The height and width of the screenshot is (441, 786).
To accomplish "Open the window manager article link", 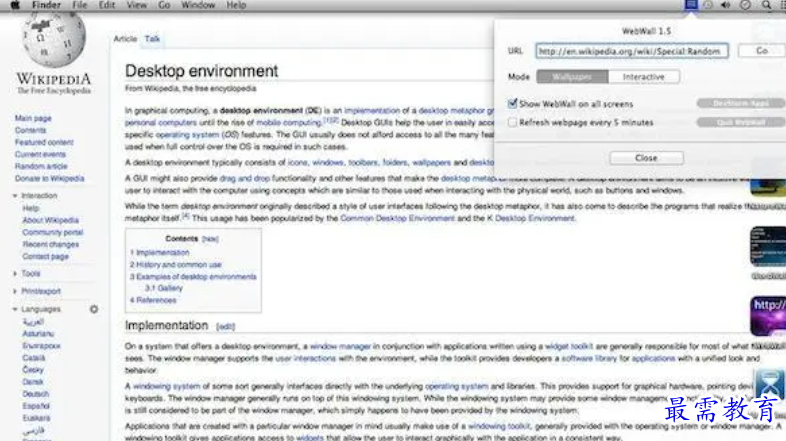I will tap(340, 346).
